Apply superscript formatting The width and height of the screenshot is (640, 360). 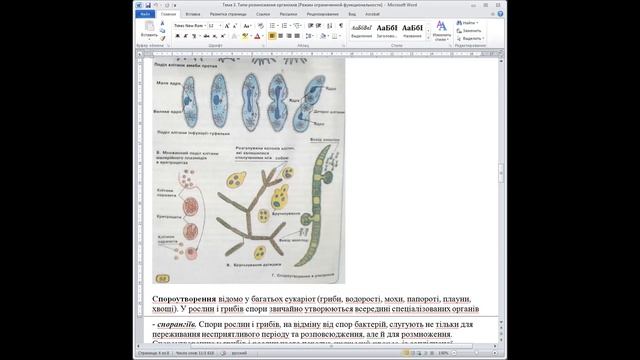[x=223, y=36]
